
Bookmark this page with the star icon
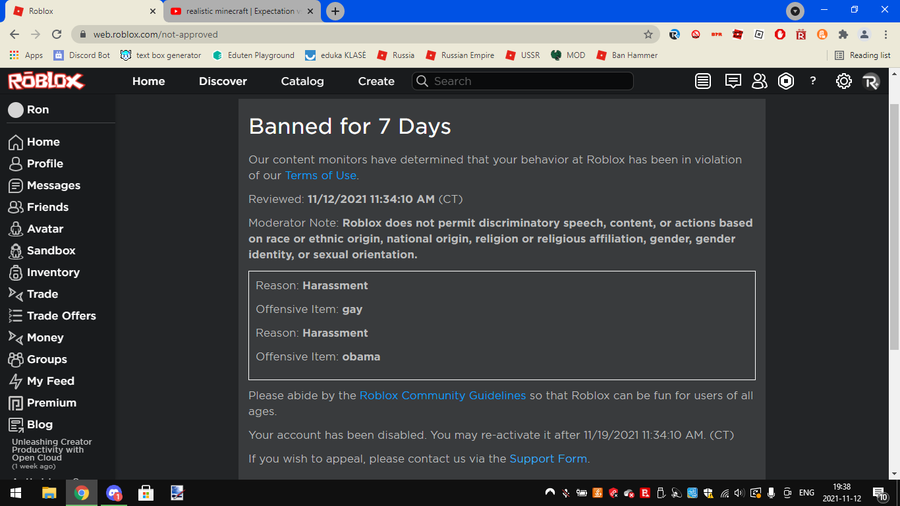[648, 34]
